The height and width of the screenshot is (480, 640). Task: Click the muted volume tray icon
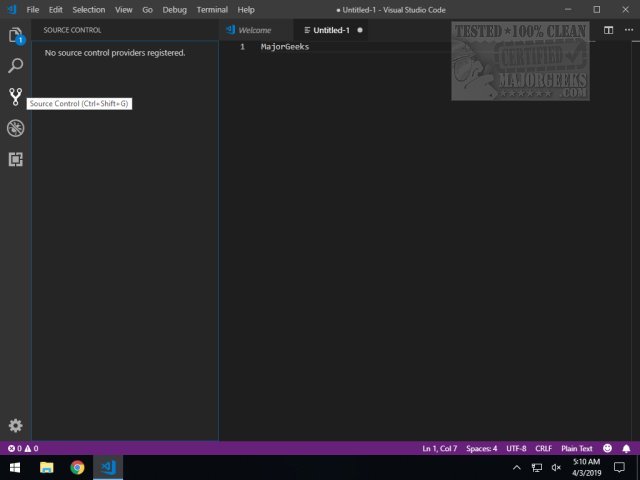pos(556,468)
